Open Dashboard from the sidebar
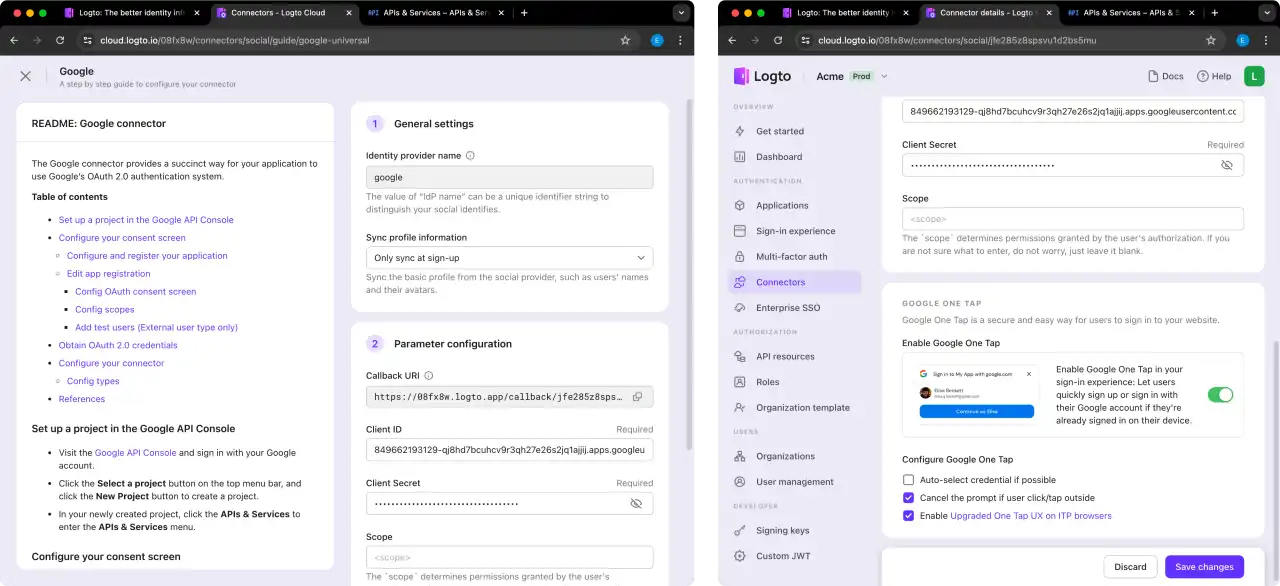1280x586 pixels. pyautogui.click(x=778, y=156)
